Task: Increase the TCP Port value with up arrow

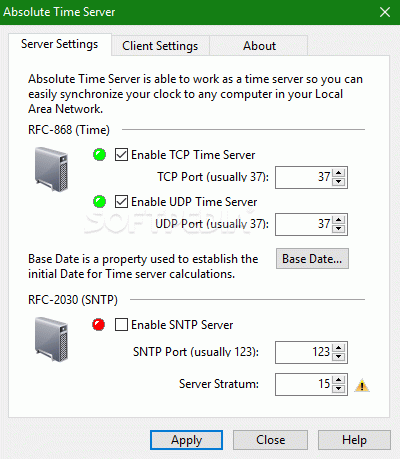Action: tap(339, 173)
